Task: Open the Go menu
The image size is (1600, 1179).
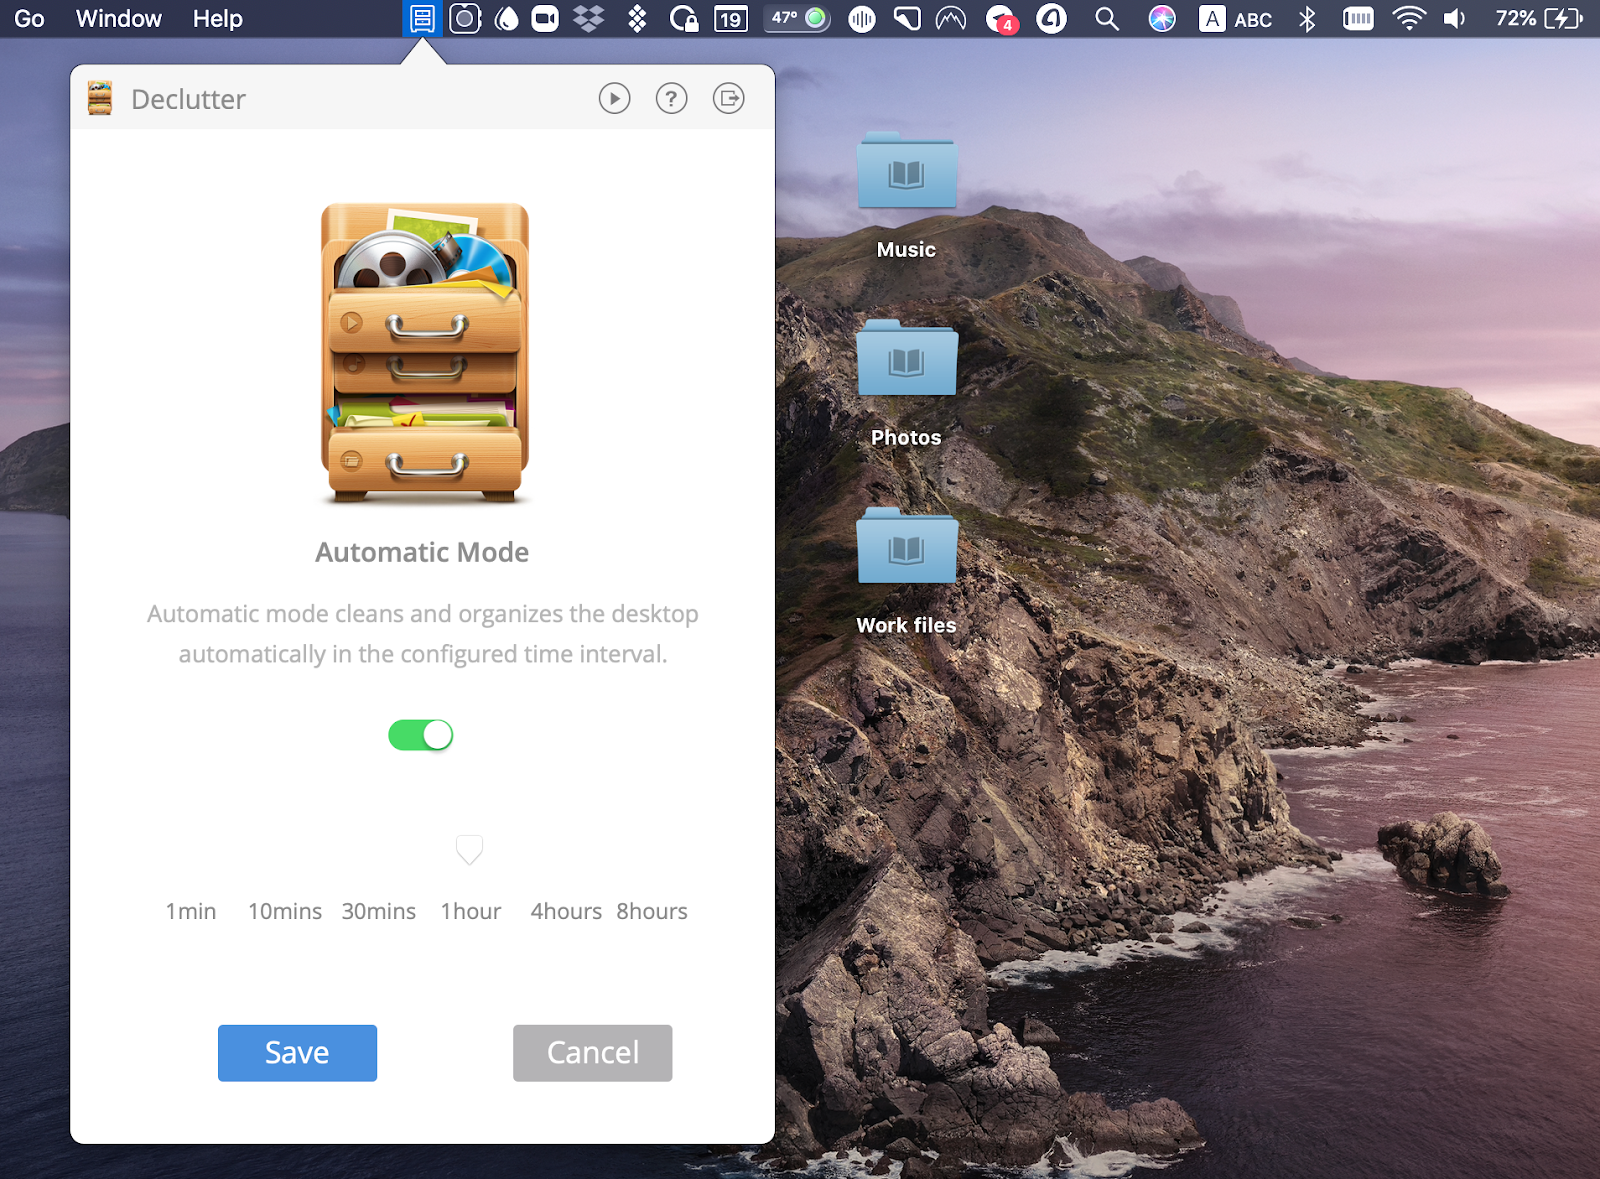Action: (27, 18)
